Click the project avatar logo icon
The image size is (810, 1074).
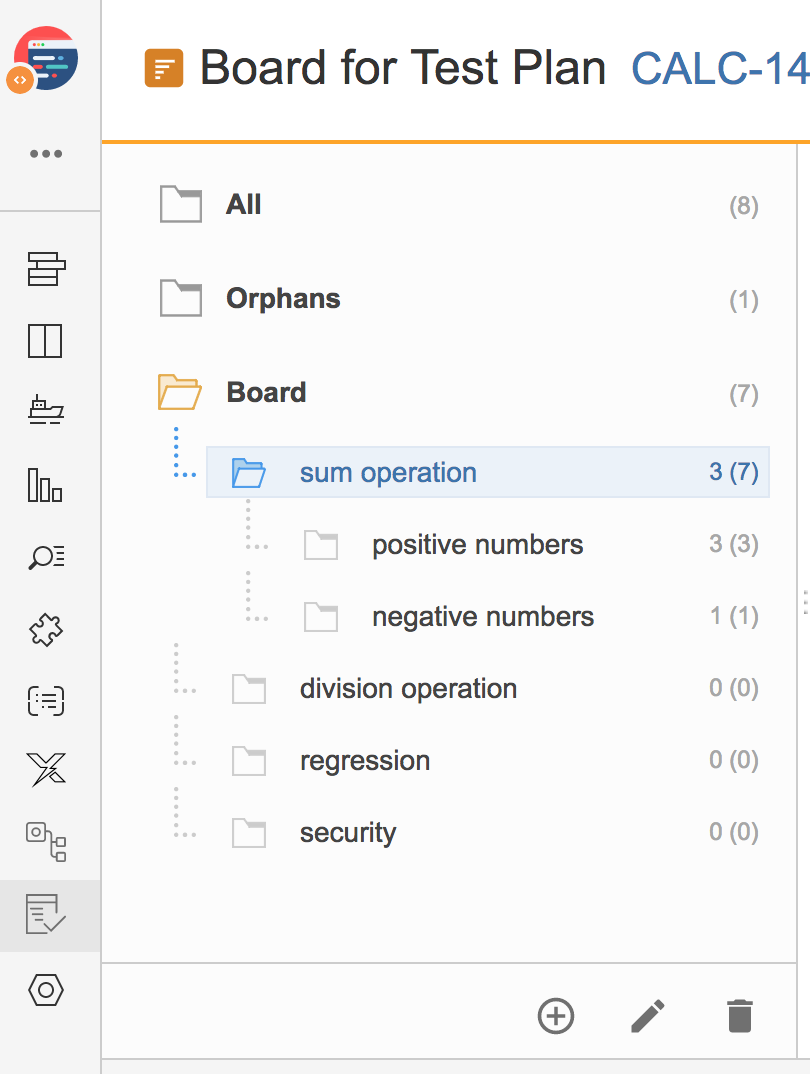[45, 60]
